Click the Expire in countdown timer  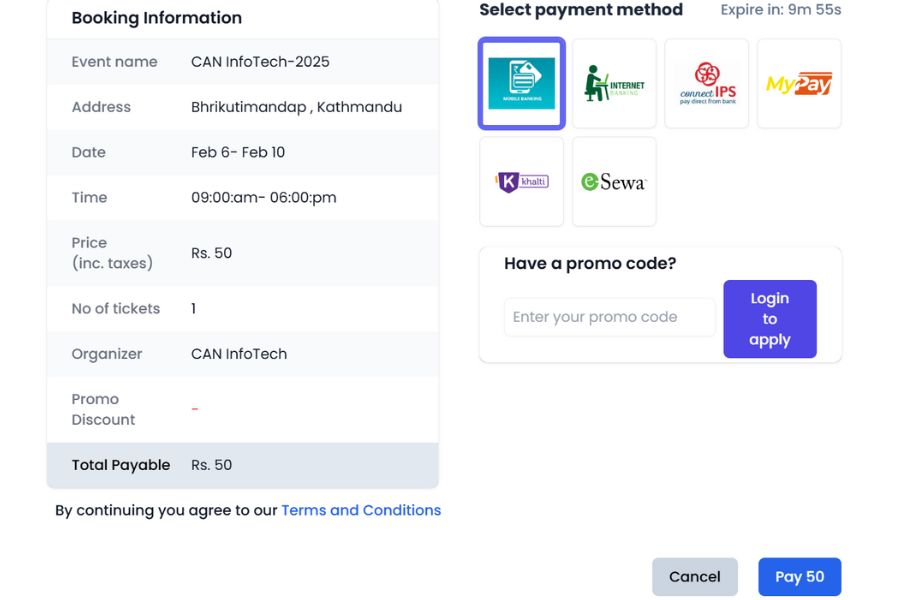781,10
